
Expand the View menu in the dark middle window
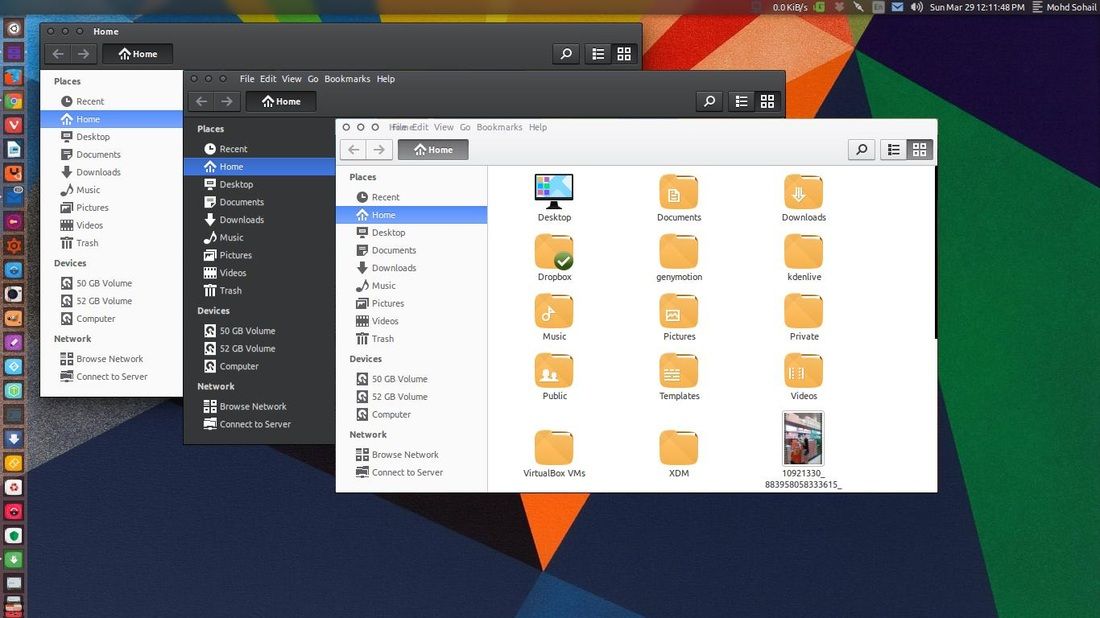pos(291,79)
